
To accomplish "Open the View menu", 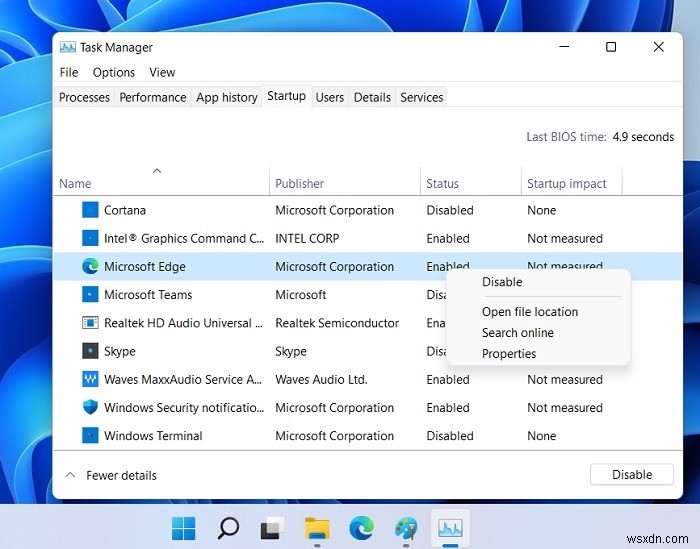I will tap(162, 72).
